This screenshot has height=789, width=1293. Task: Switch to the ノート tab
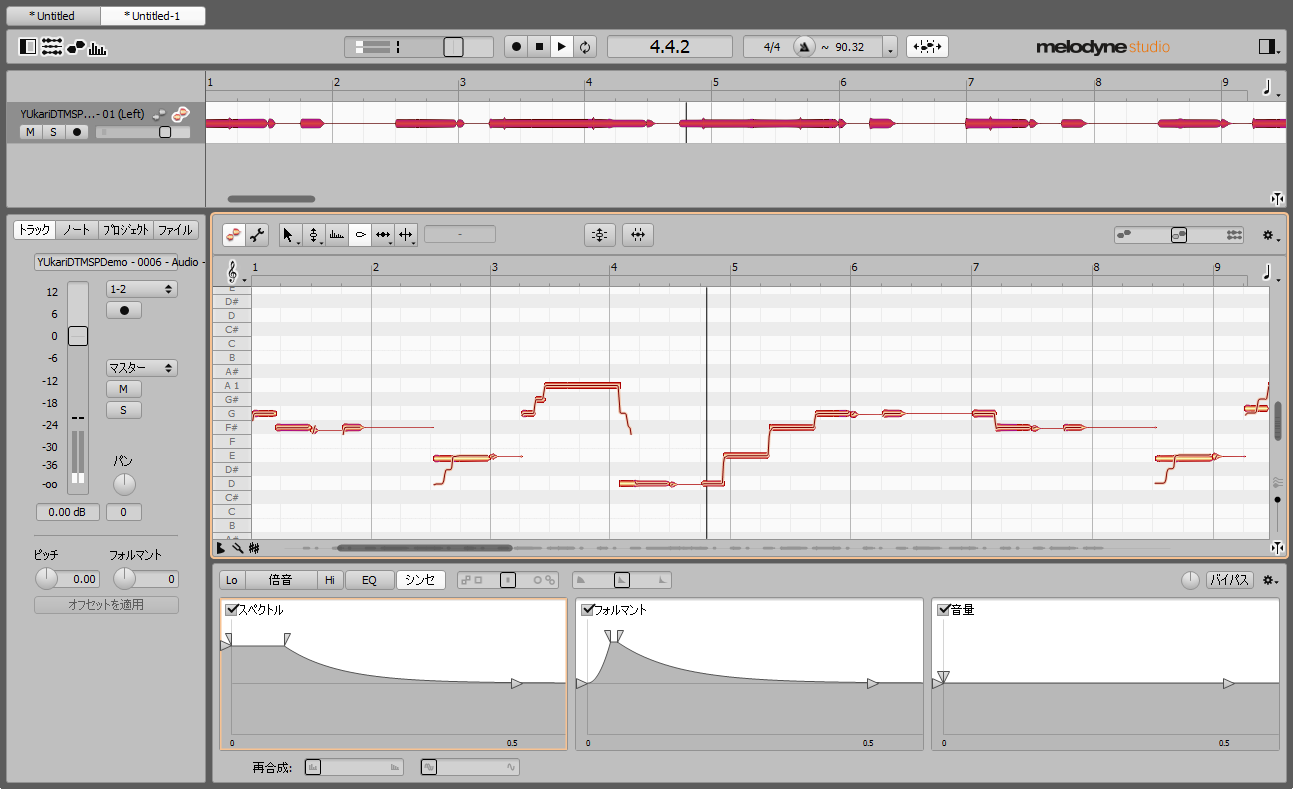(x=77, y=230)
